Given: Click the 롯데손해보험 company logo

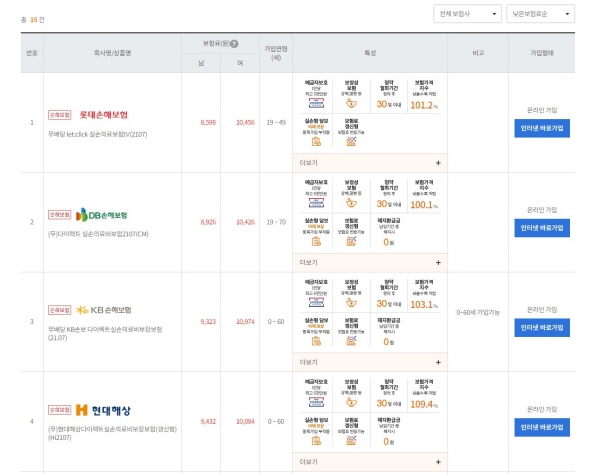Looking at the screenshot, I should coord(103,115).
